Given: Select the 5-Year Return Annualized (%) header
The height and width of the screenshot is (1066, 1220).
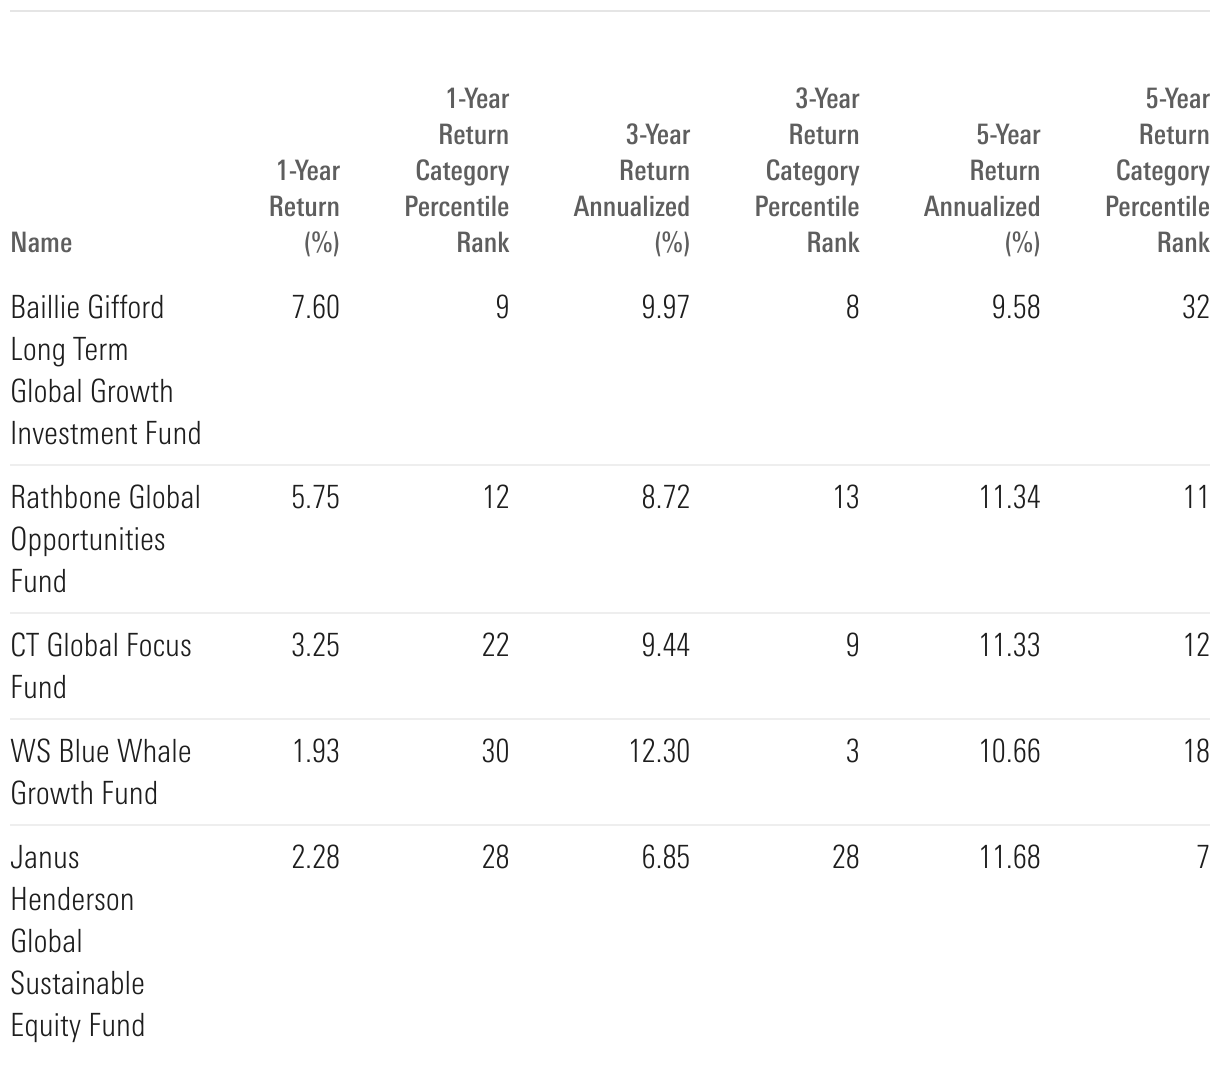Looking at the screenshot, I should coord(981,189).
